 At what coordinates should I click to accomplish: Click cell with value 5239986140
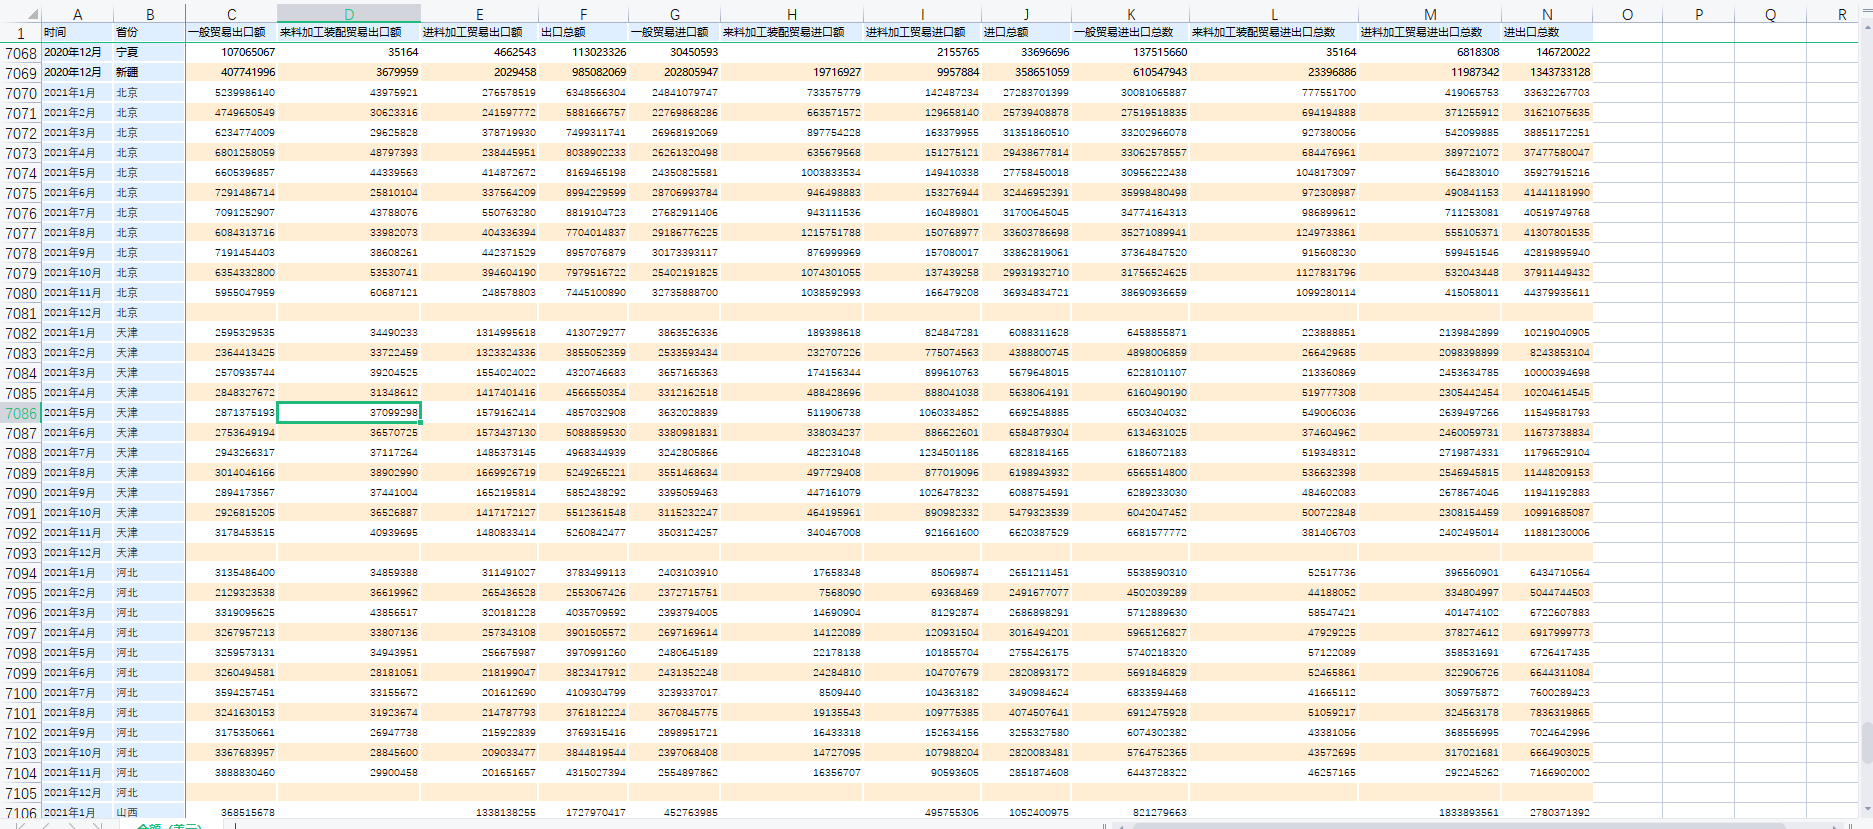pyautogui.click(x=231, y=92)
